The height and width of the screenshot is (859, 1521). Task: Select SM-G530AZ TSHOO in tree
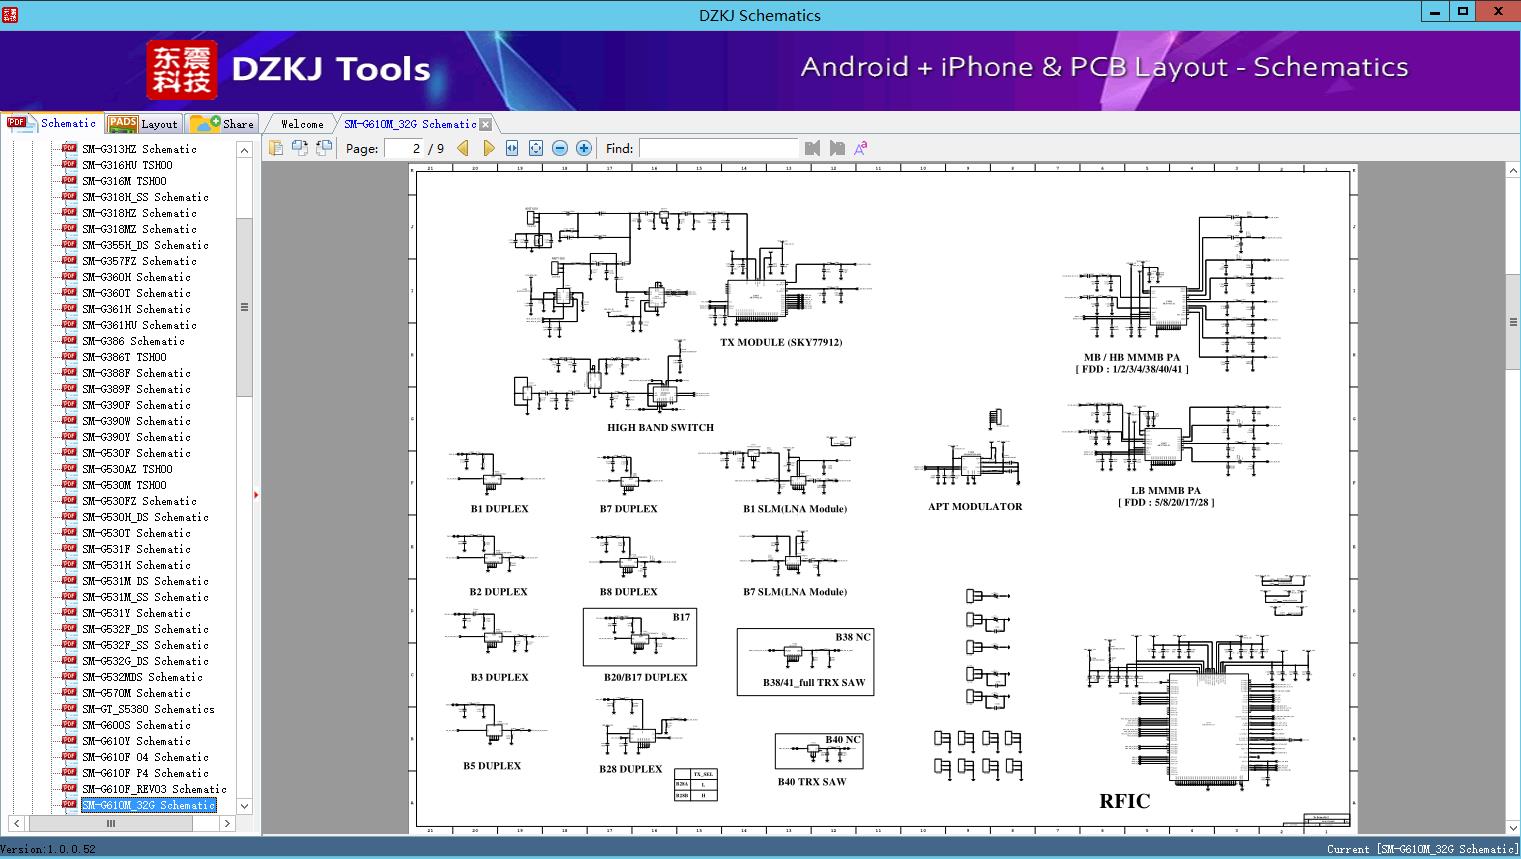127,469
